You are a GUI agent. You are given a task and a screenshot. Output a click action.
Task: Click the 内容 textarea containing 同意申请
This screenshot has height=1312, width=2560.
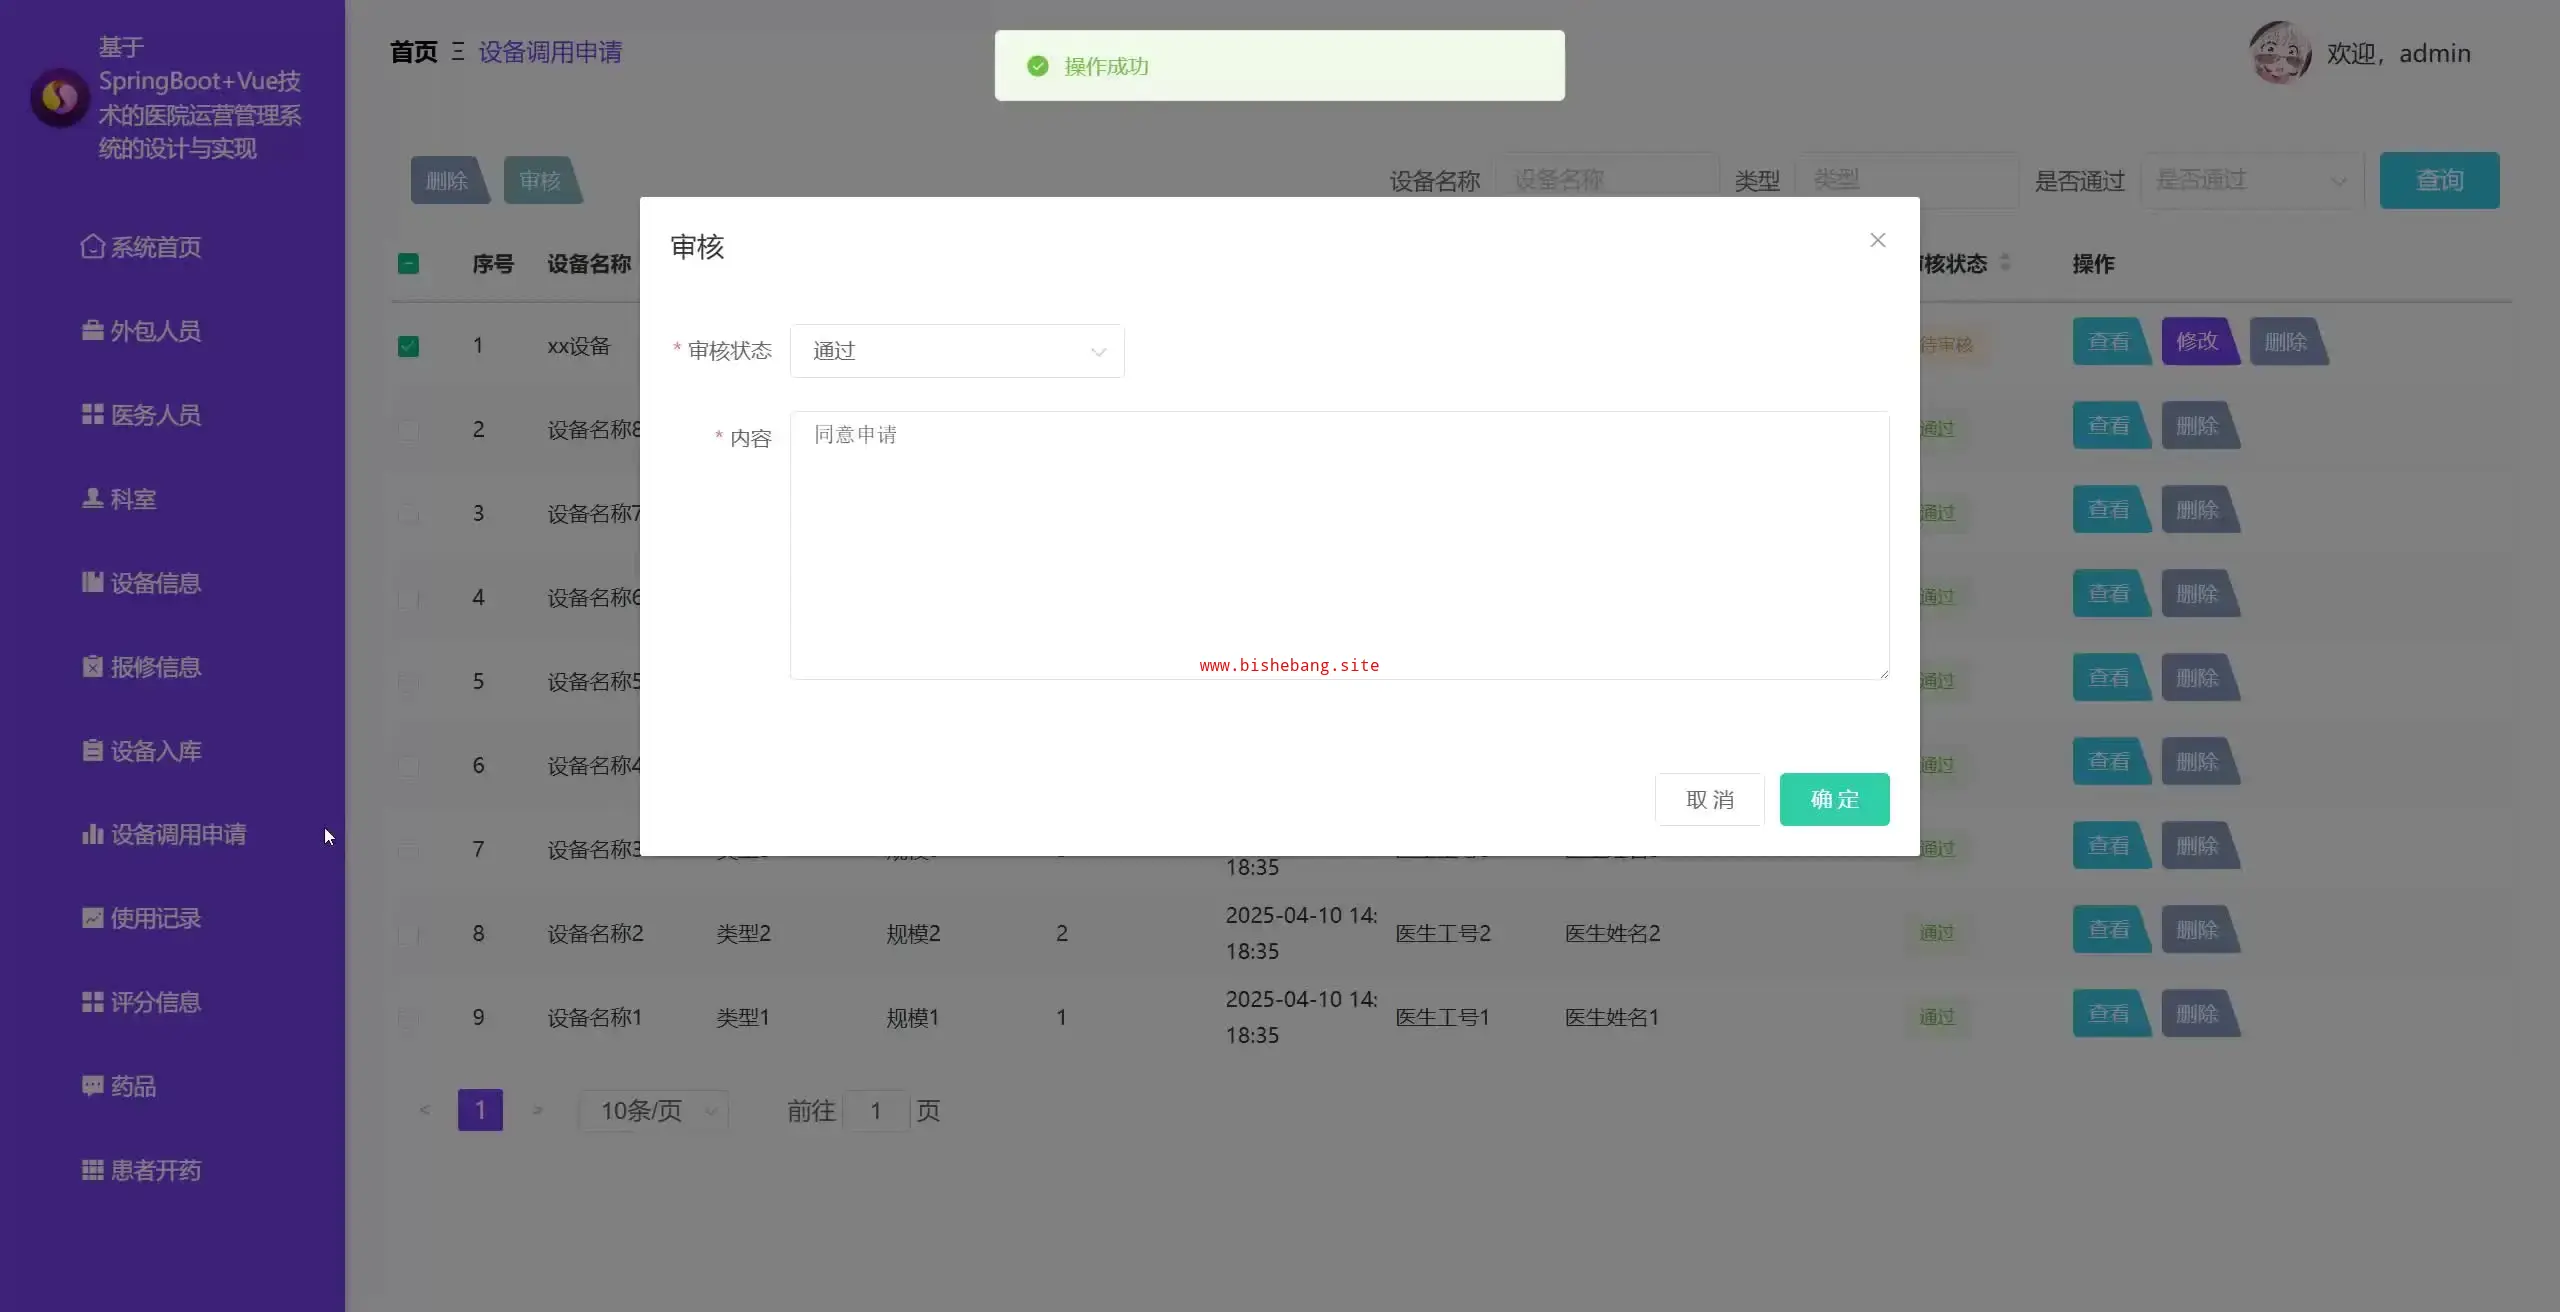[1338, 545]
